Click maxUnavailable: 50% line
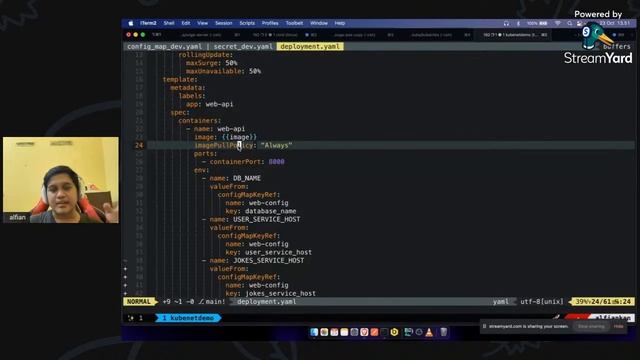The image size is (640, 360). pyautogui.click(x=223, y=71)
